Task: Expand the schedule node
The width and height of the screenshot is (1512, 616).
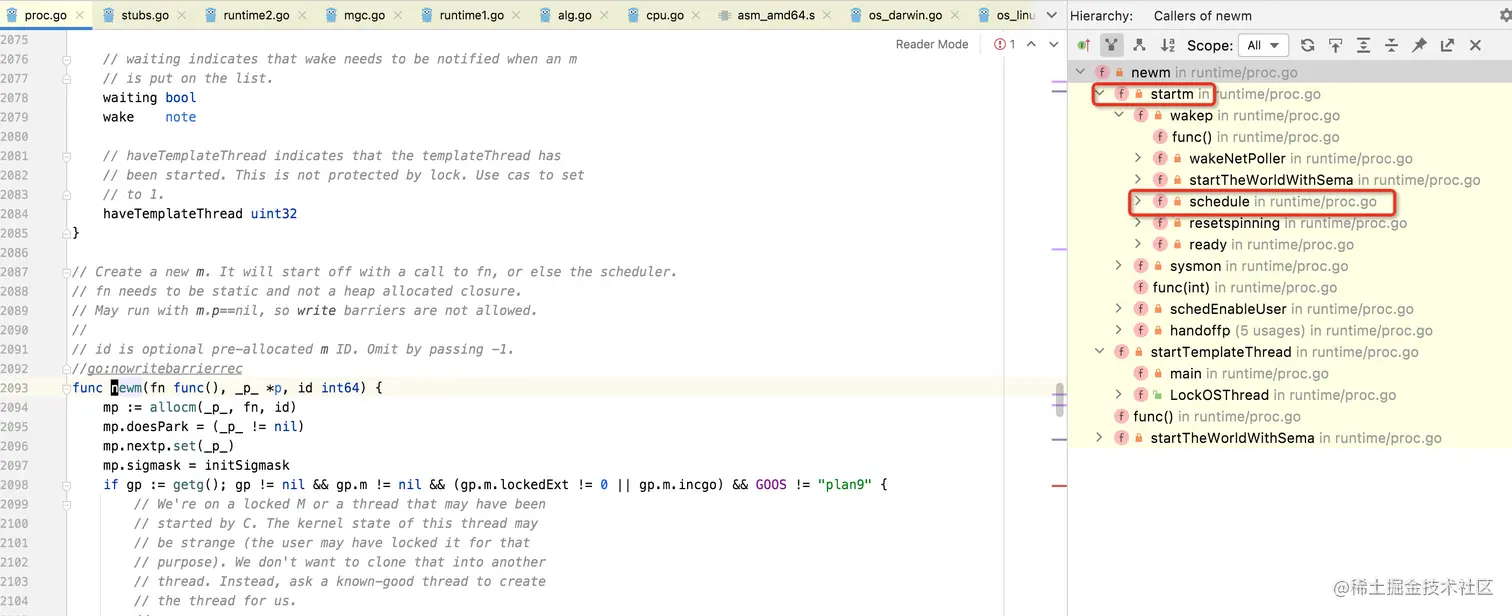Action: coord(1138,202)
